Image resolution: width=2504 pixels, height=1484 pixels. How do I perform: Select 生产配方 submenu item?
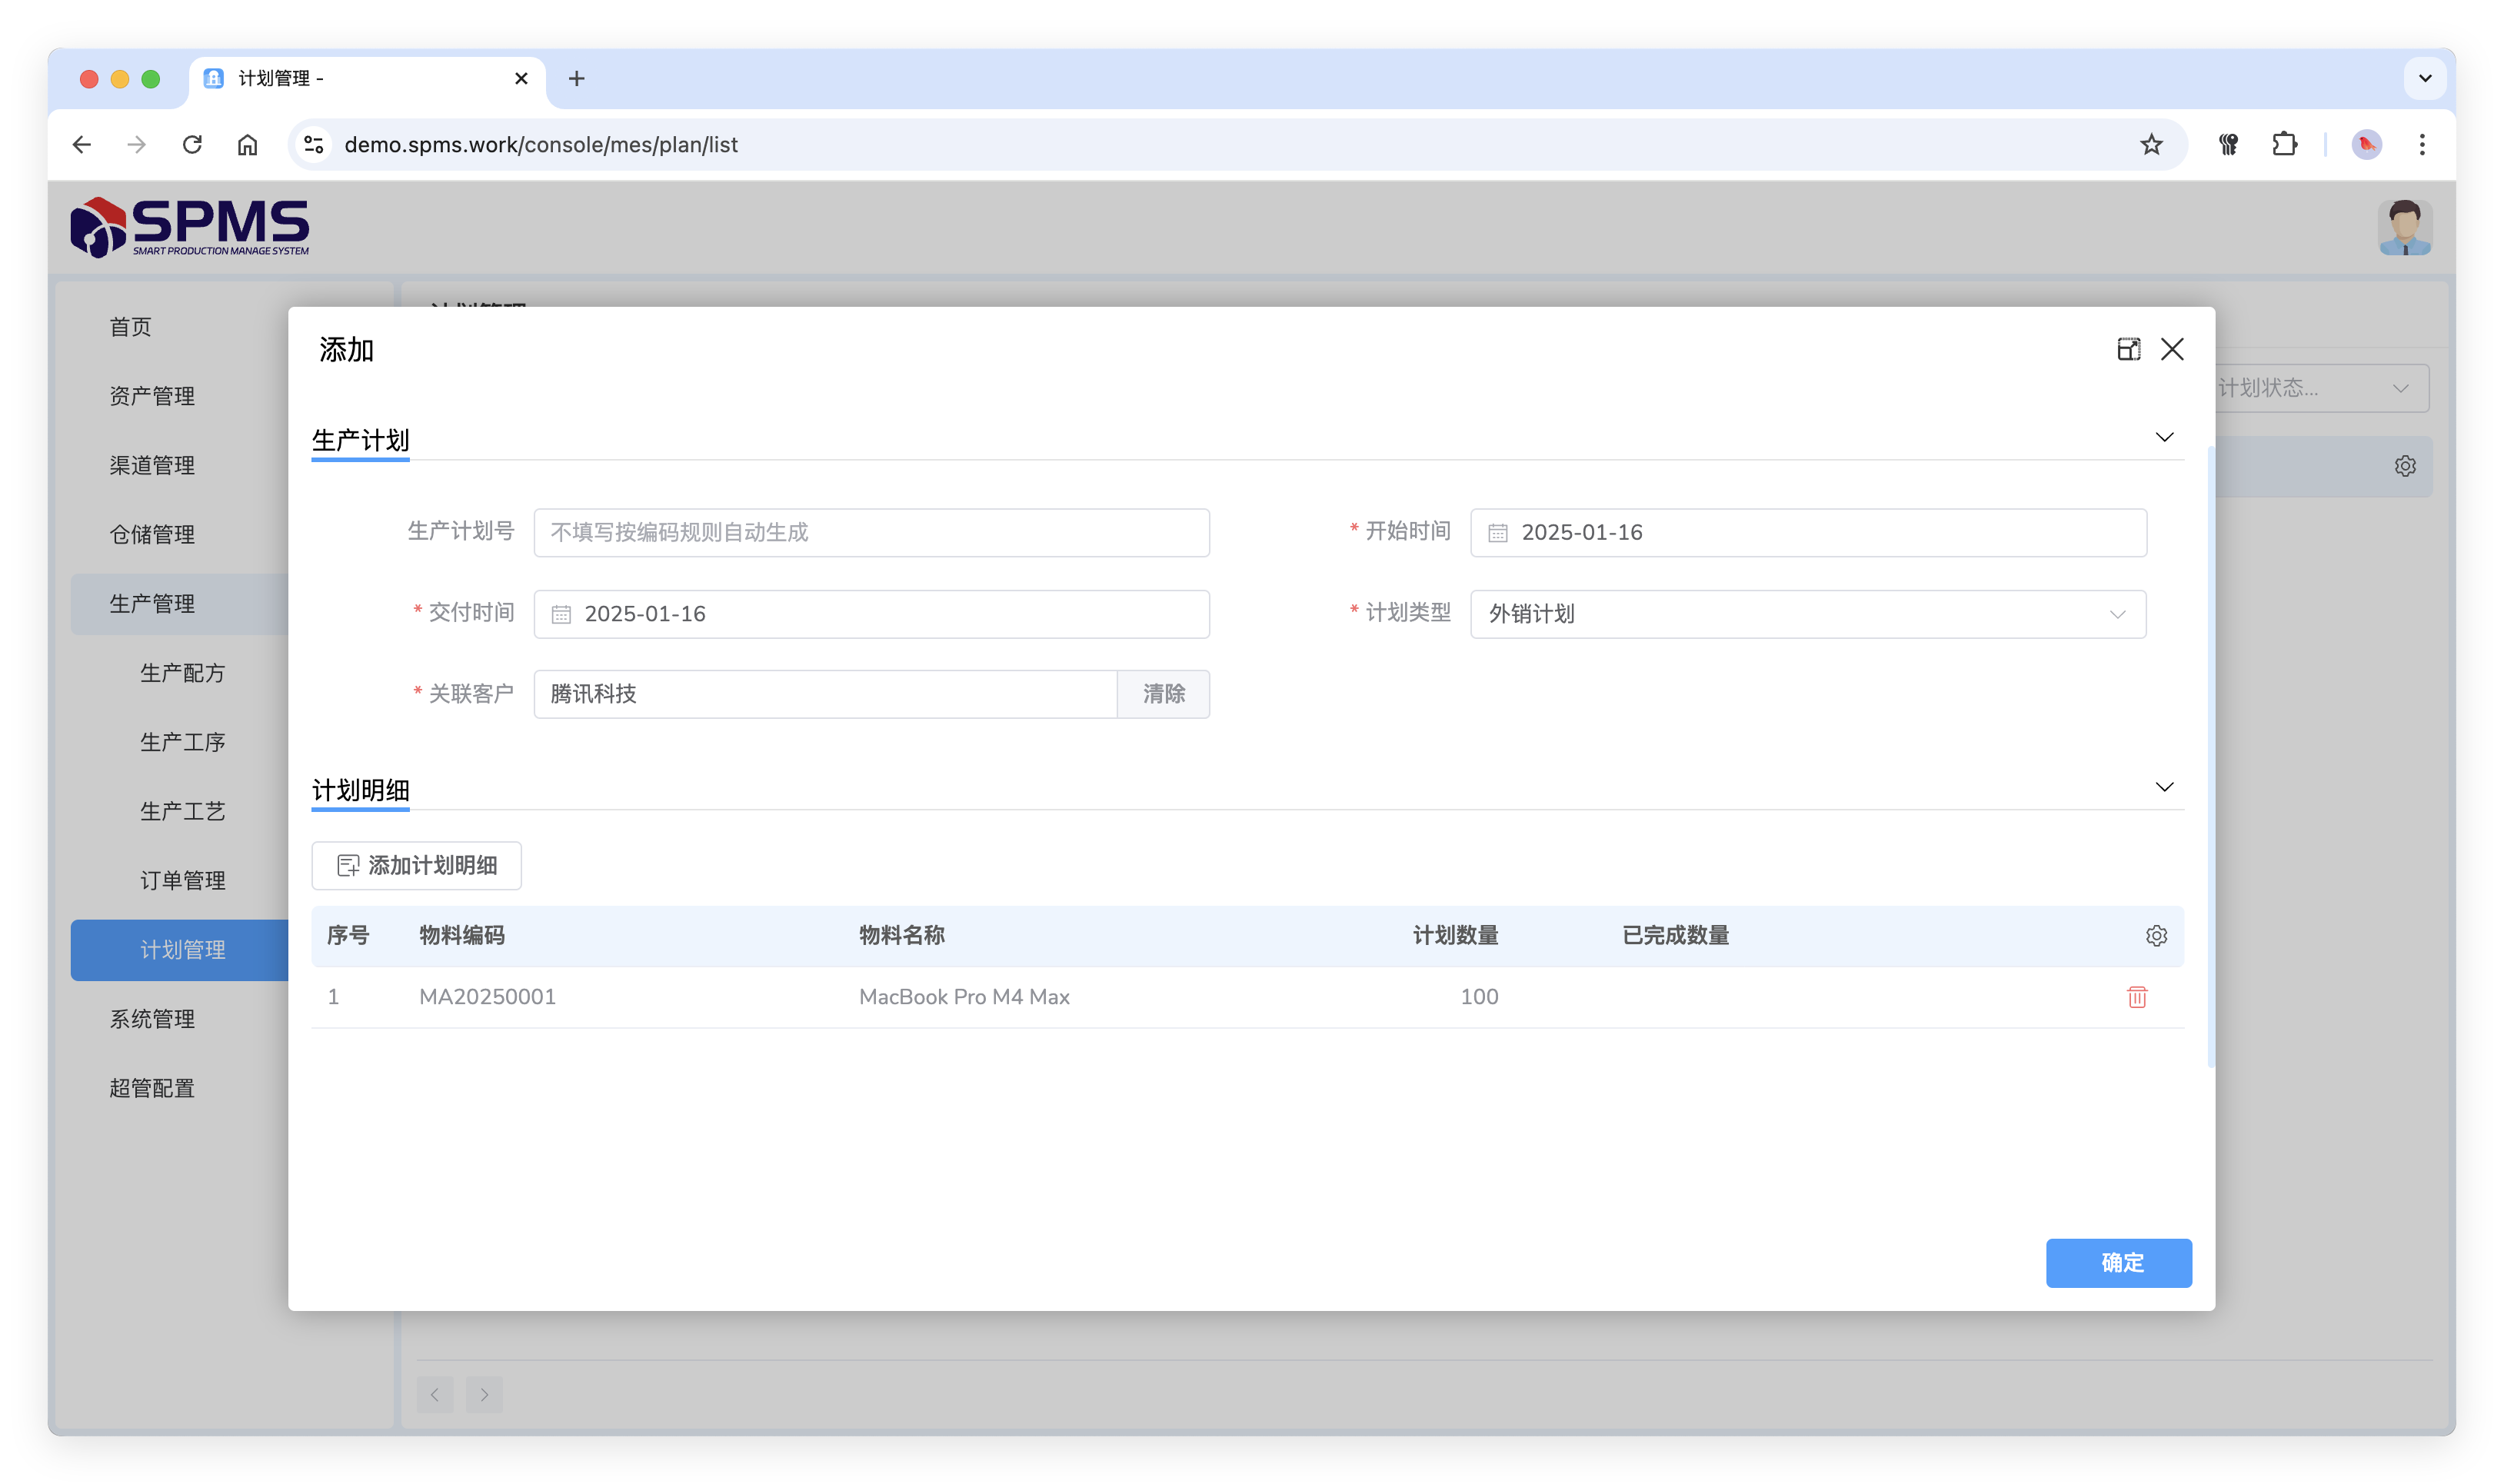click(x=183, y=673)
